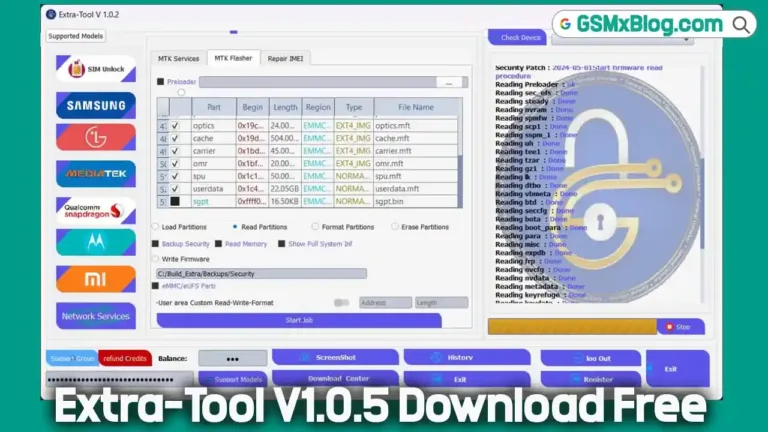Select the sgpt.bin file name cell

point(416,201)
